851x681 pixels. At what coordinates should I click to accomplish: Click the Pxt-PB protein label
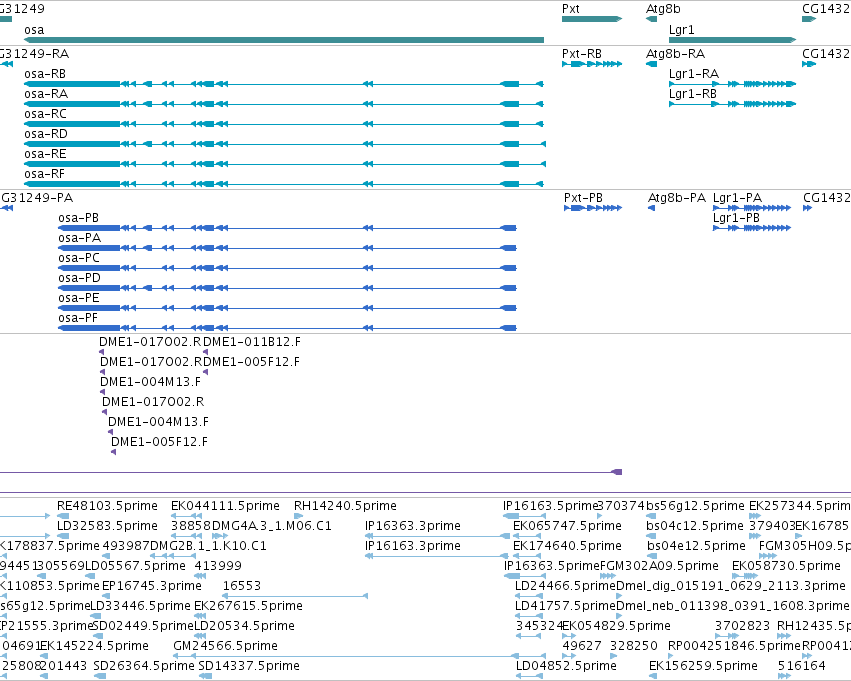(583, 198)
